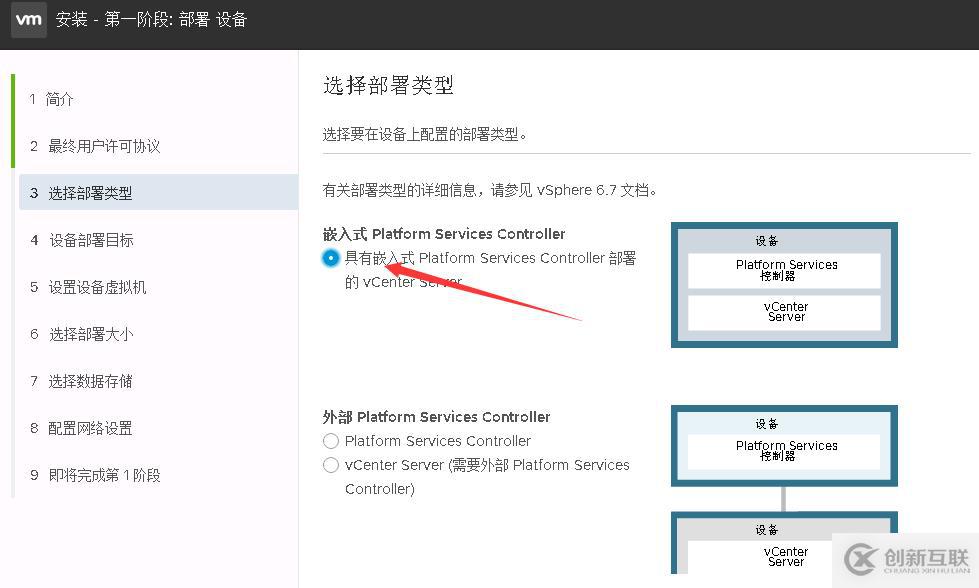
Task: Select external Platform Services Controller radio option
Action: 331,441
